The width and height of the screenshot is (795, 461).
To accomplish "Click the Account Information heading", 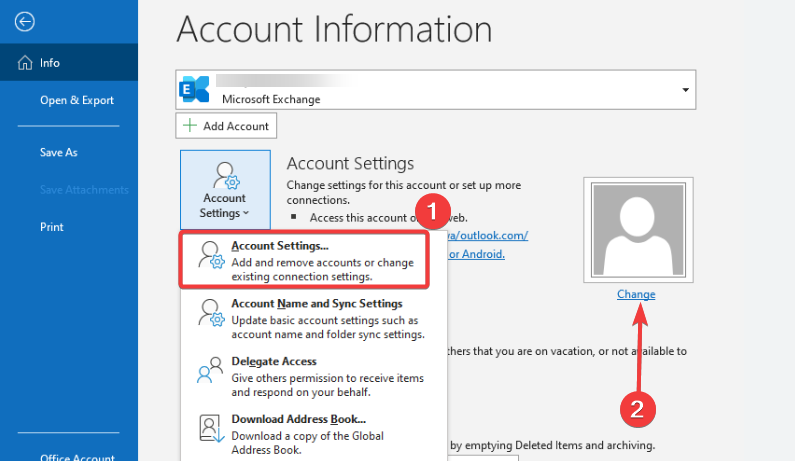I will [x=335, y=29].
